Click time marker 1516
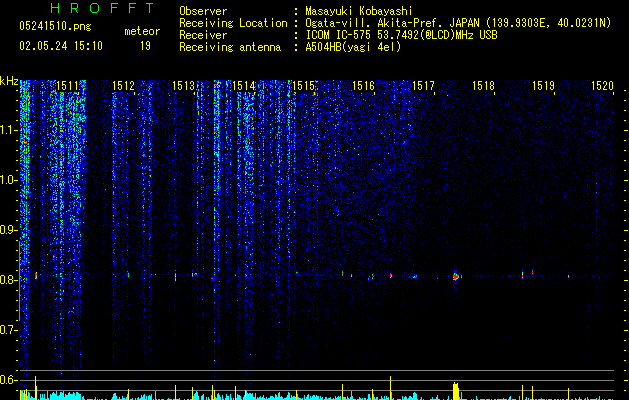This screenshot has height=400, width=629. (363, 86)
